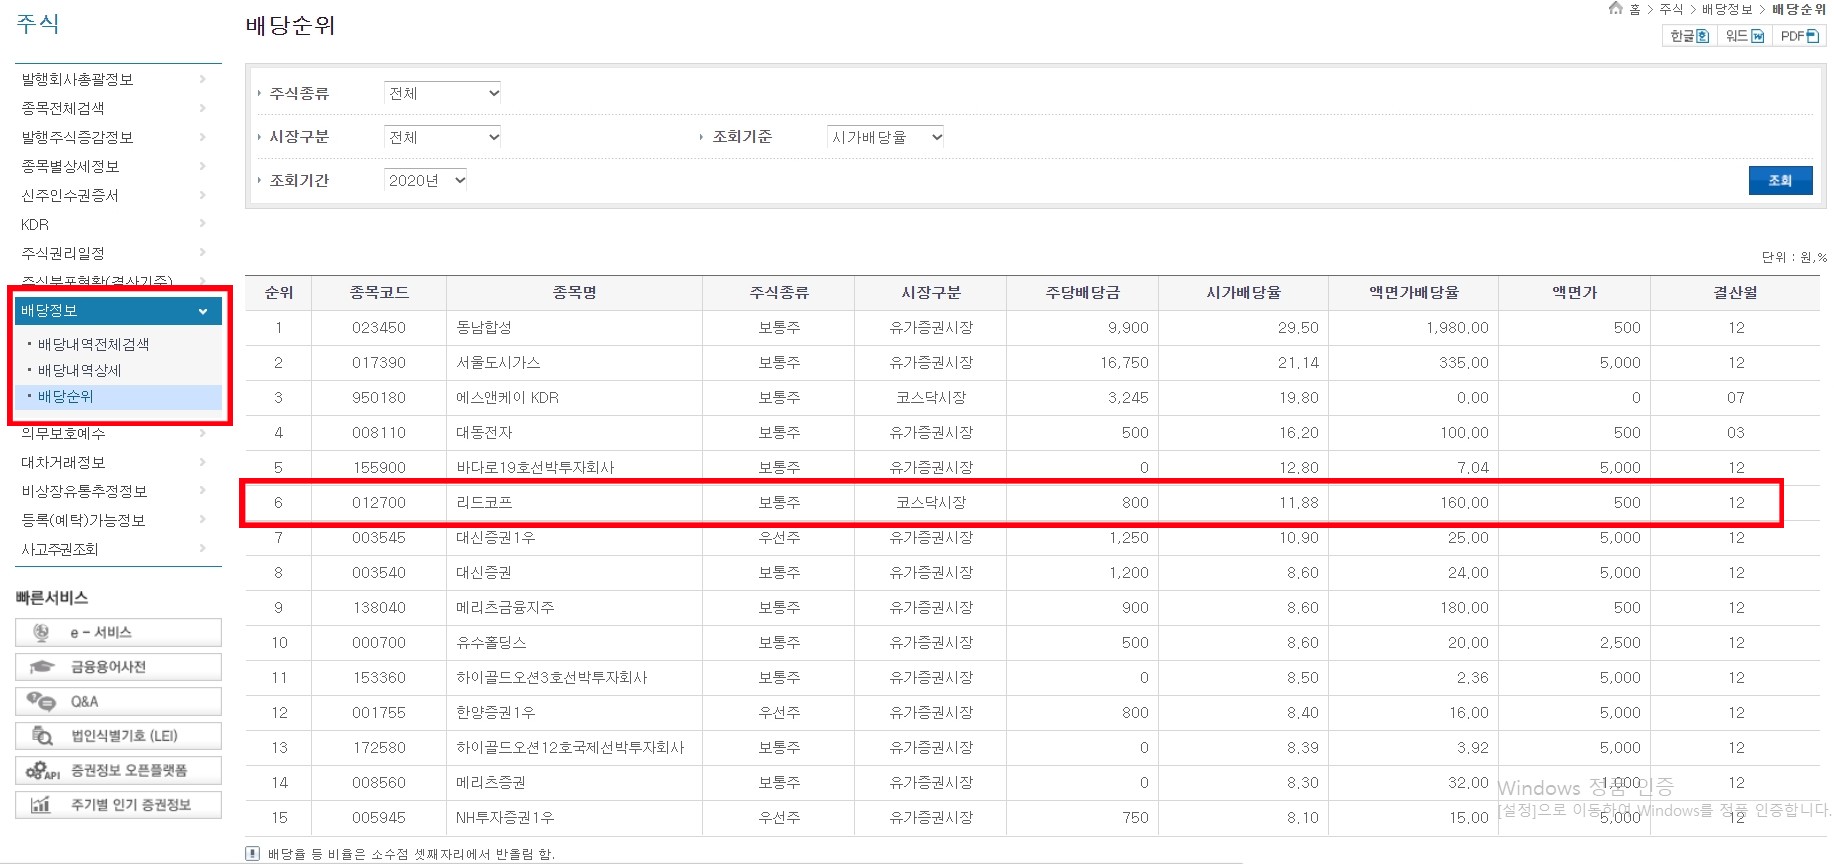Click 대신증권1우 stock name
The image size is (1834, 864).
click(495, 538)
